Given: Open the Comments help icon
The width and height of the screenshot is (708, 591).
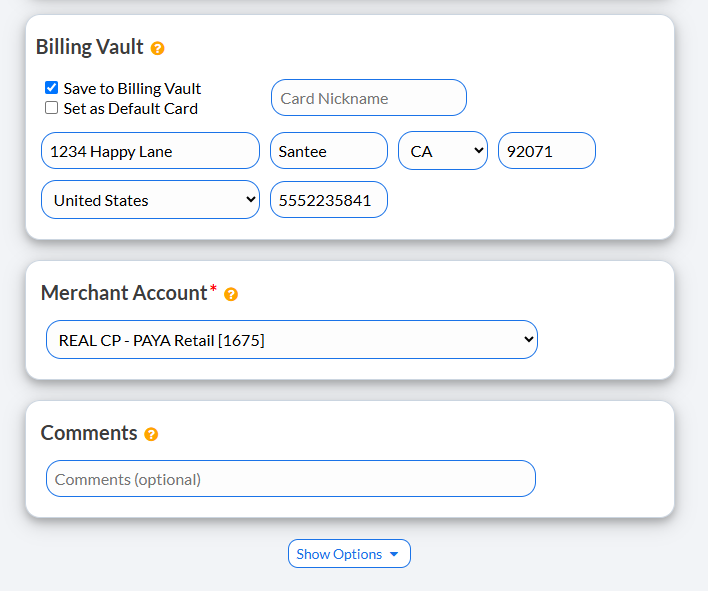Looking at the screenshot, I should point(151,434).
